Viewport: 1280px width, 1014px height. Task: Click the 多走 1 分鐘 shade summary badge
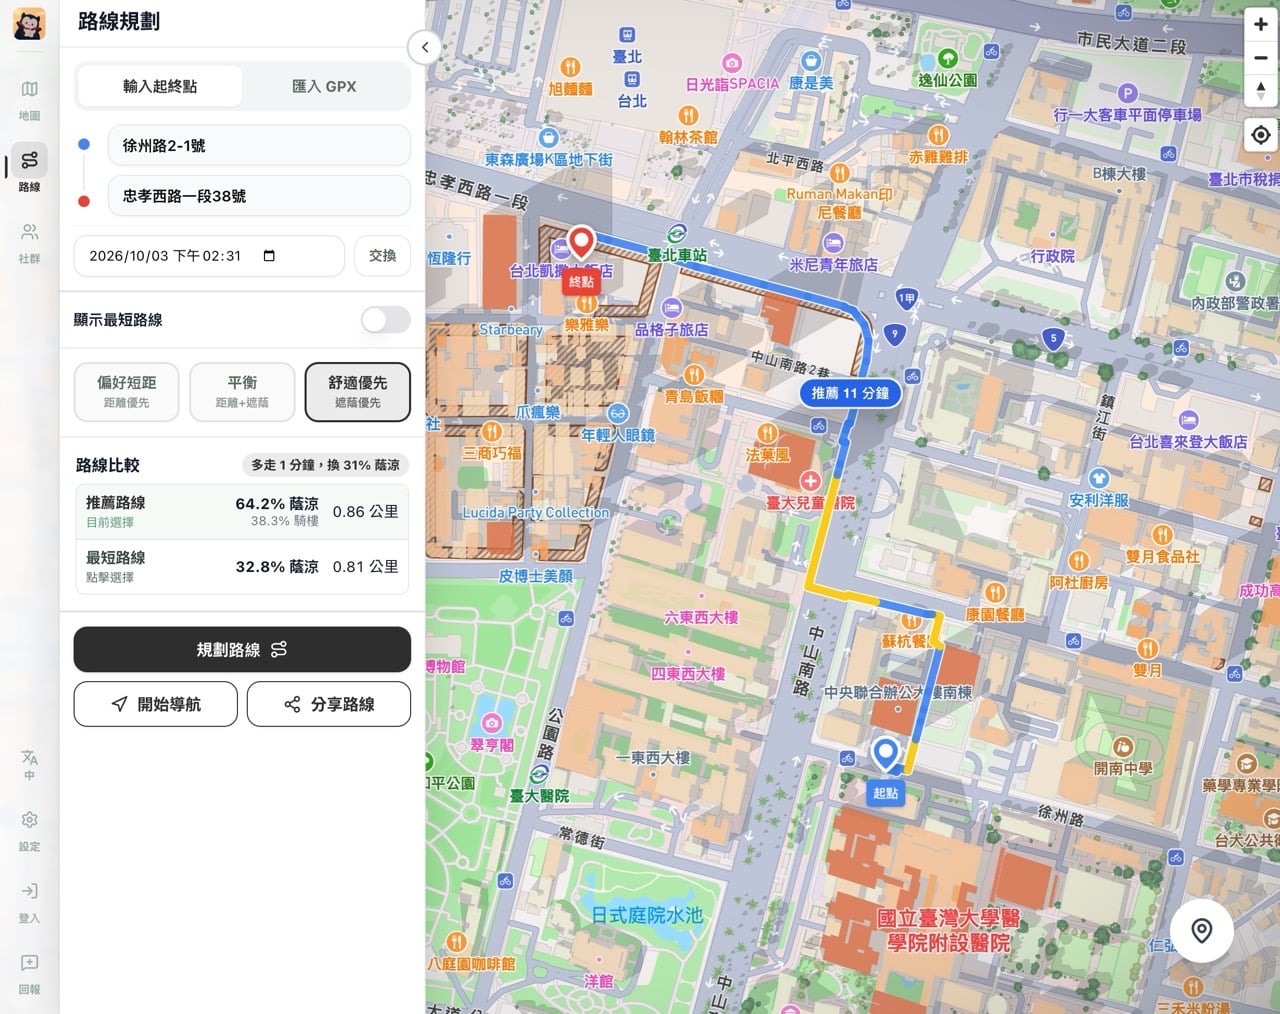325,465
